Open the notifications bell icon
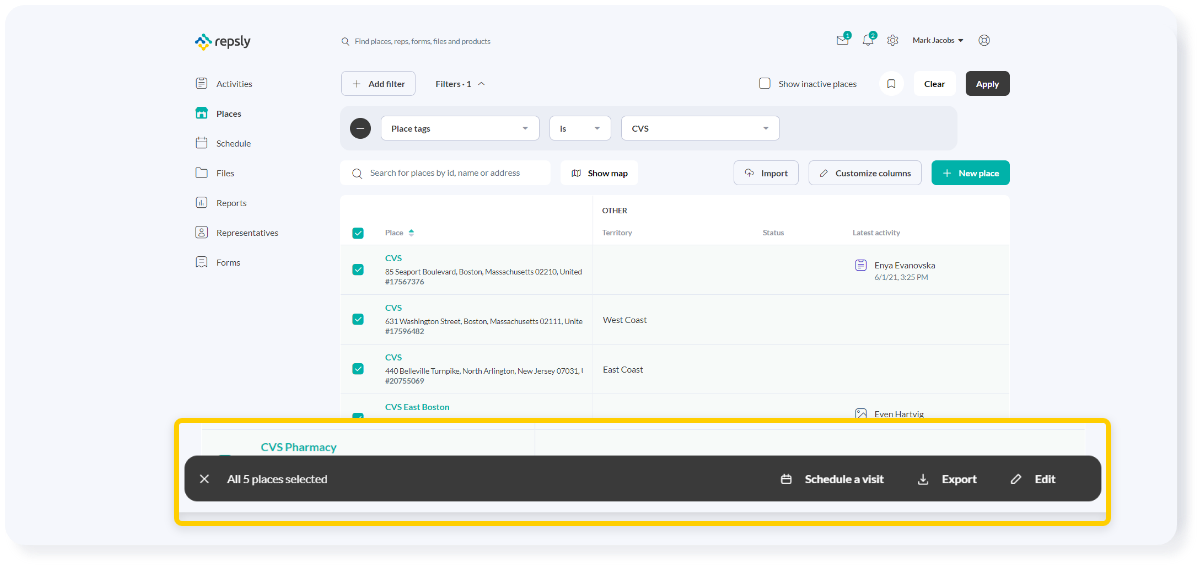Image resolution: width=1202 pixels, height=570 pixels. (867, 41)
